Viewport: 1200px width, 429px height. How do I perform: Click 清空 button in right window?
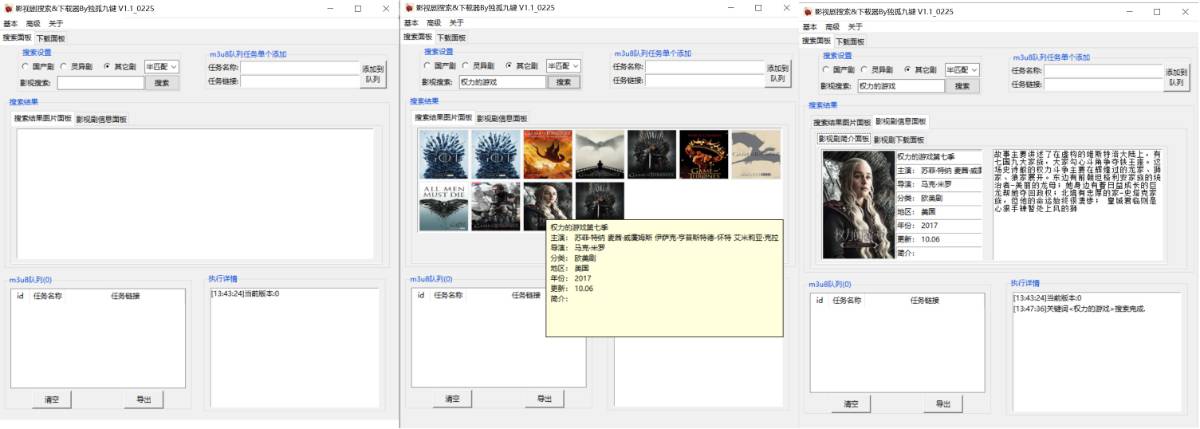click(851, 403)
